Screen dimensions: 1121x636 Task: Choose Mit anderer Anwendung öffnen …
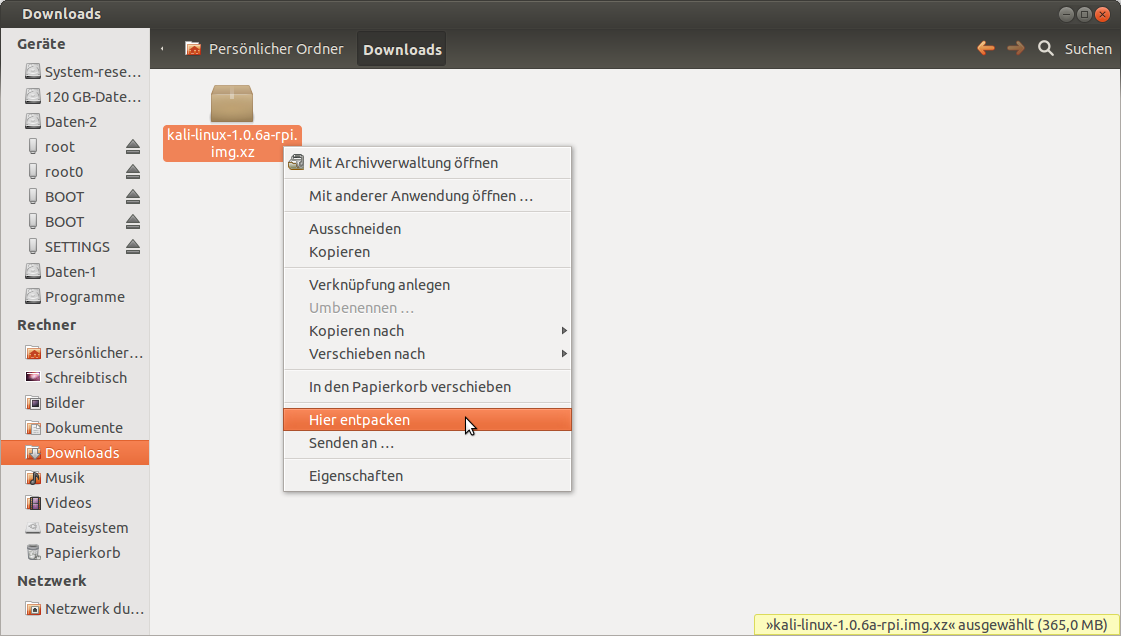(x=428, y=196)
